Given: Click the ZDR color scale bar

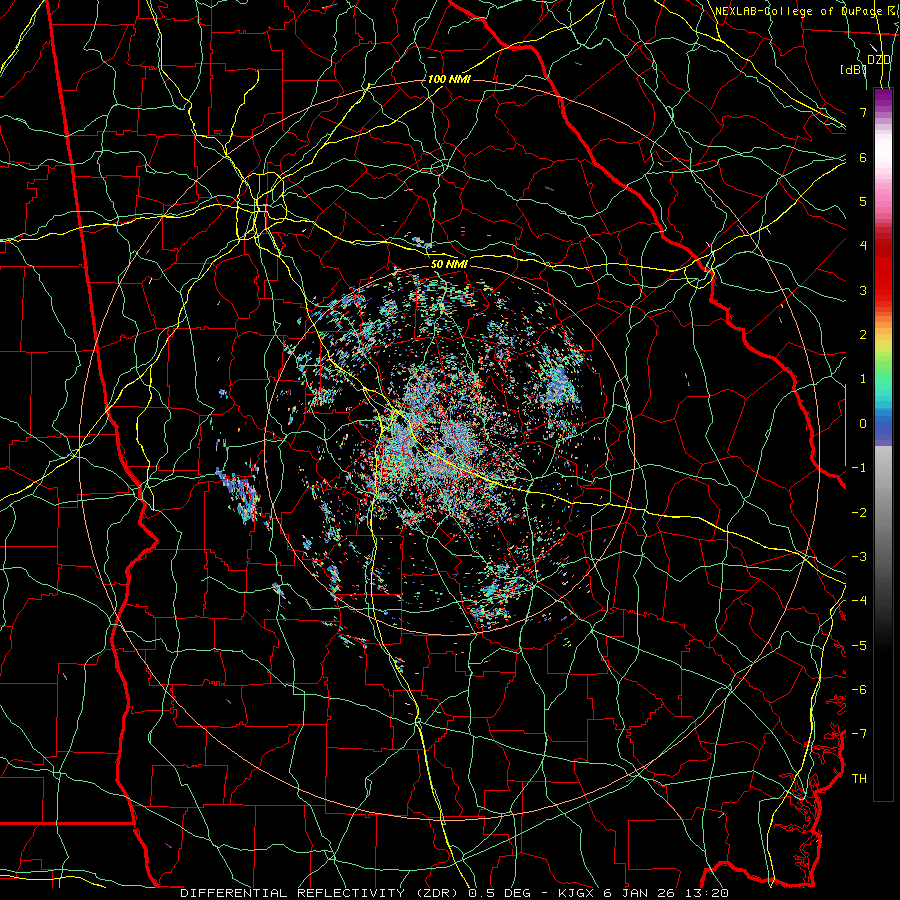Looking at the screenshot, I should point(883,444).
